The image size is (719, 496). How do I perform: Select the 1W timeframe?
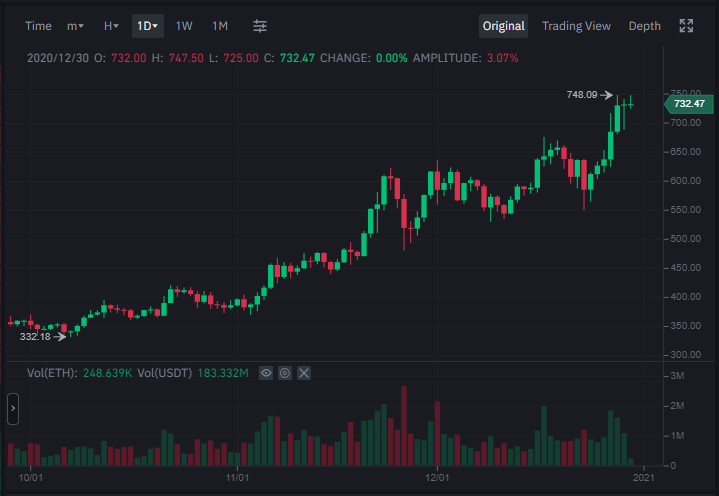click(x=184, y=26)
